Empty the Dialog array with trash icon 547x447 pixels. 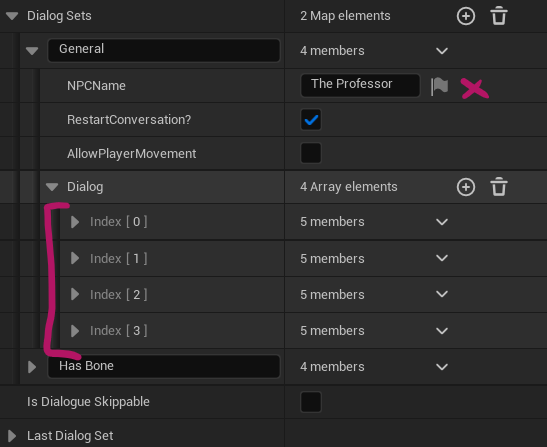coord(499,187)
